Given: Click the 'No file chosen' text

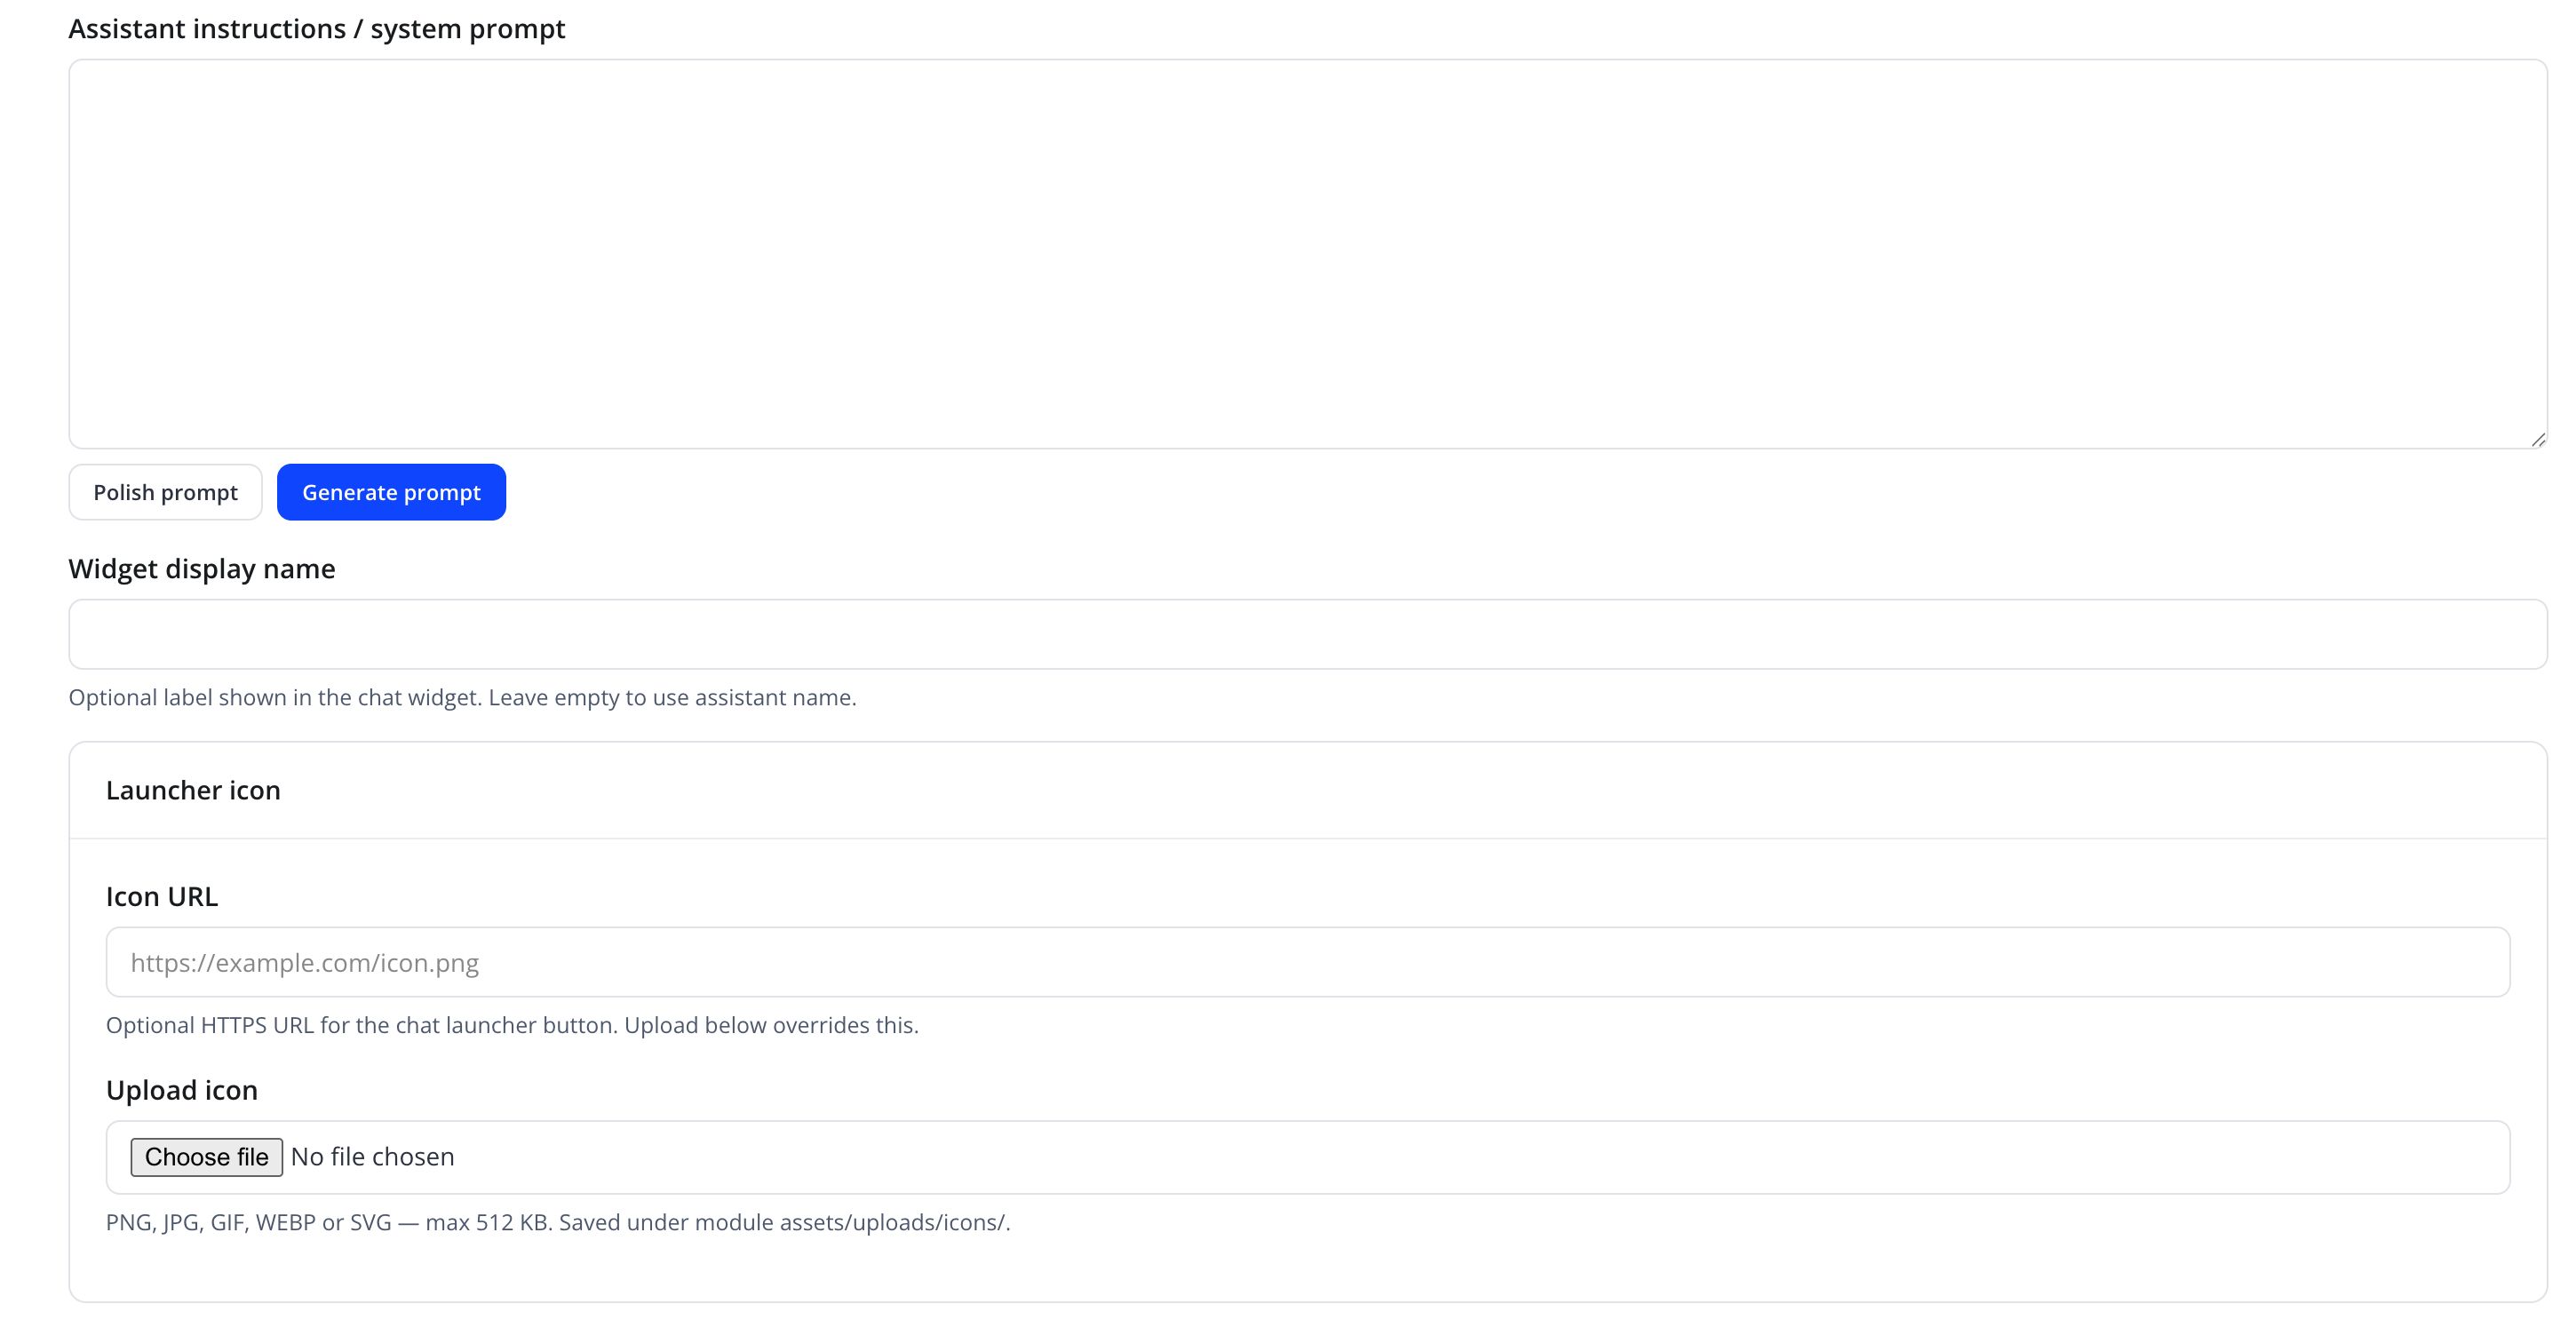Looking at the screenshot, I should point(372,1157).
